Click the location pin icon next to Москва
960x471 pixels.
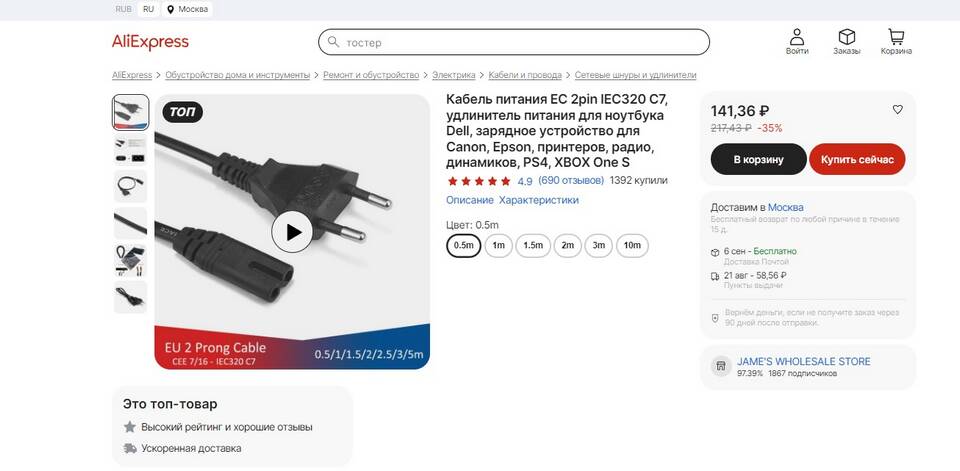click(170, 9)
